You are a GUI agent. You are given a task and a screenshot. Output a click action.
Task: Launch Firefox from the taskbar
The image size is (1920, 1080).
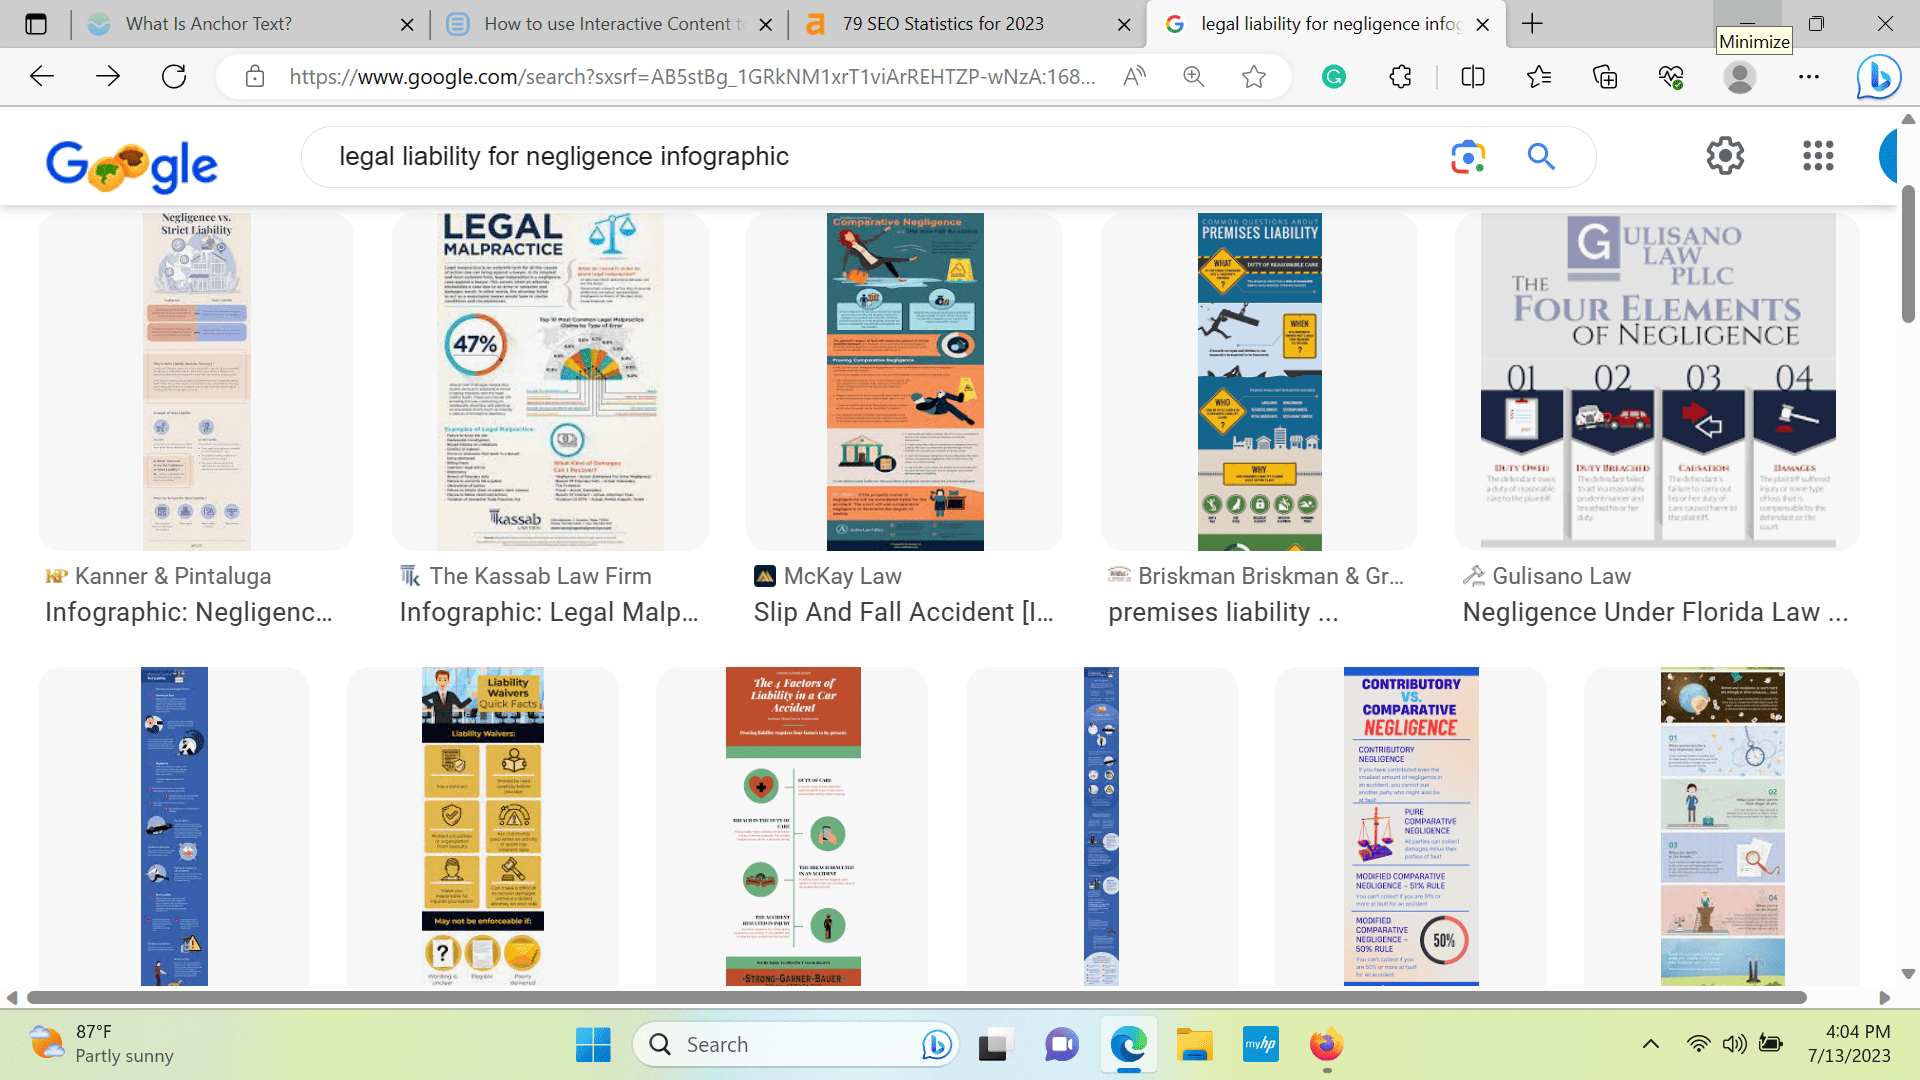tap(1327, 1044)
